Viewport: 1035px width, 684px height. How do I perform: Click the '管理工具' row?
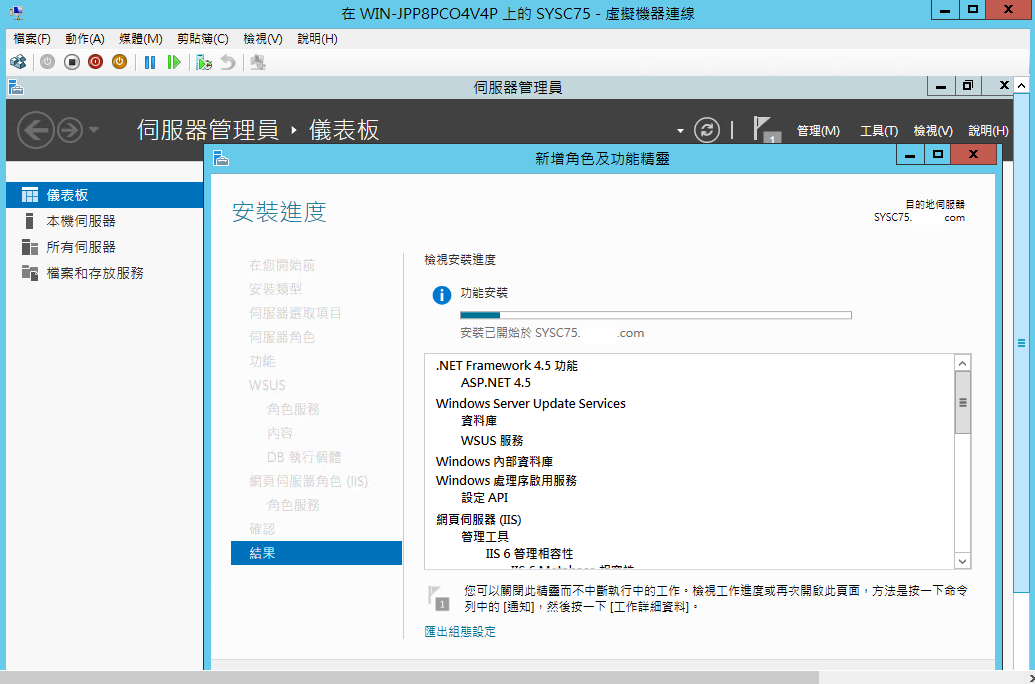(484, 537)
